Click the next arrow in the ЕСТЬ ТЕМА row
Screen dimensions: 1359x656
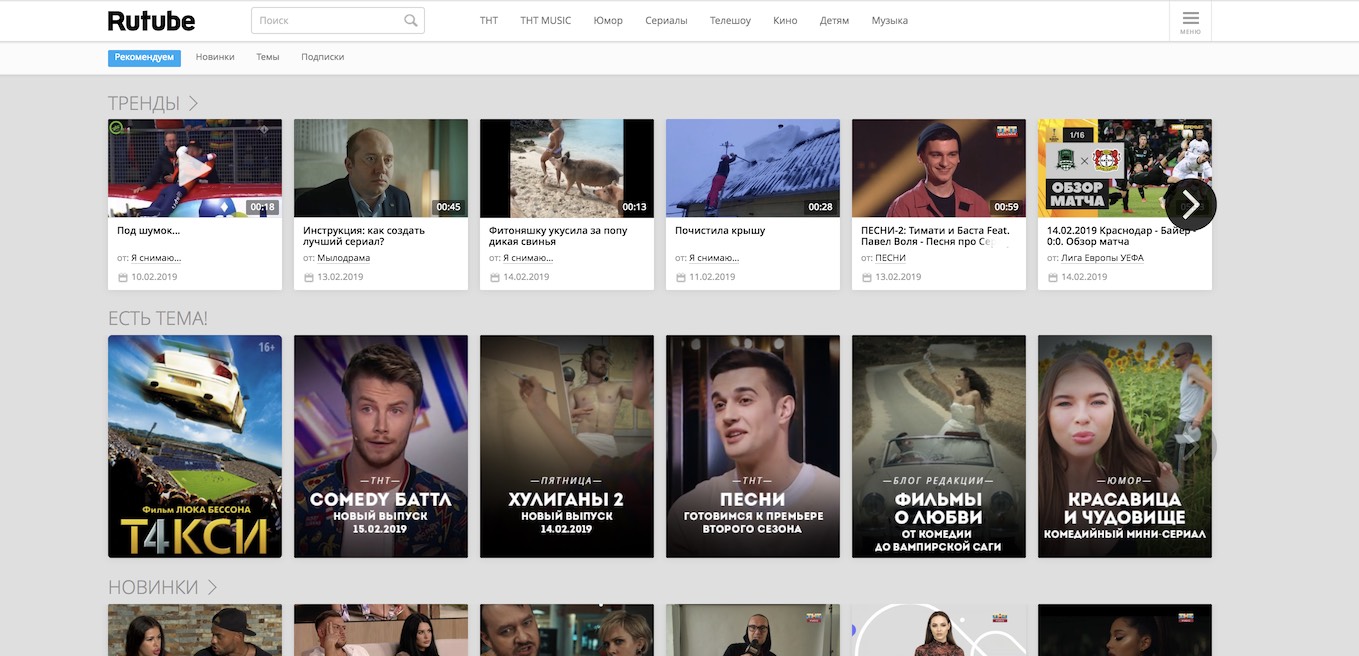click(1196, 445)
